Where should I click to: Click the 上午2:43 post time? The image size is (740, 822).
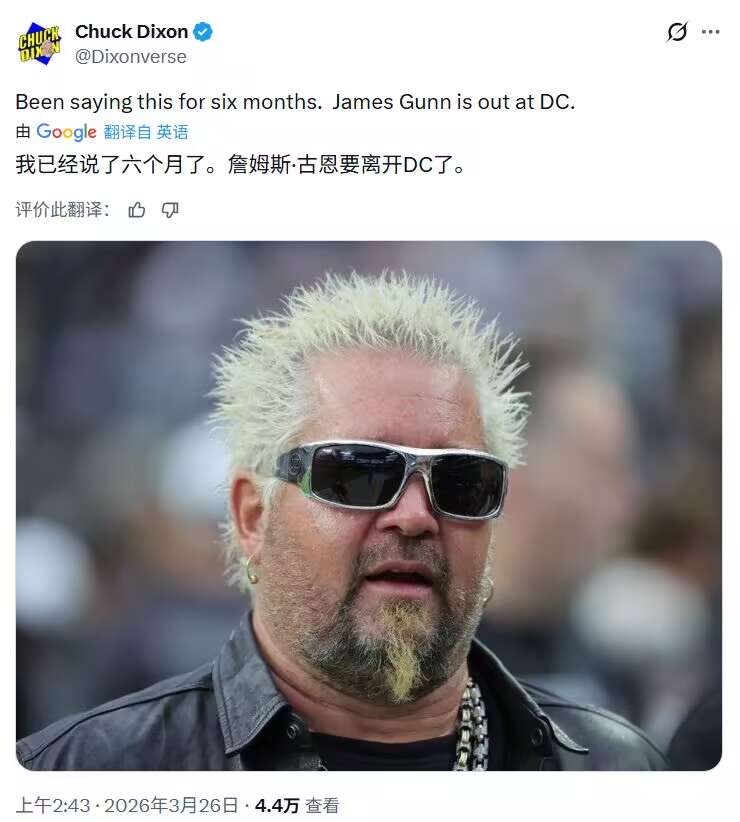point(53,805)
